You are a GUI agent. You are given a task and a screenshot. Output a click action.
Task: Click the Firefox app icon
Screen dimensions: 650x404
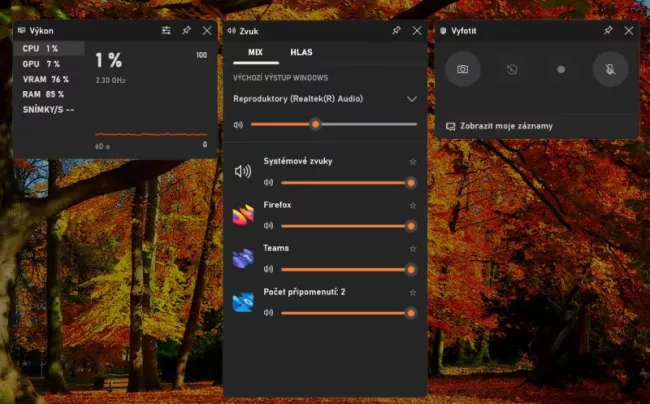tap(243, 215)
